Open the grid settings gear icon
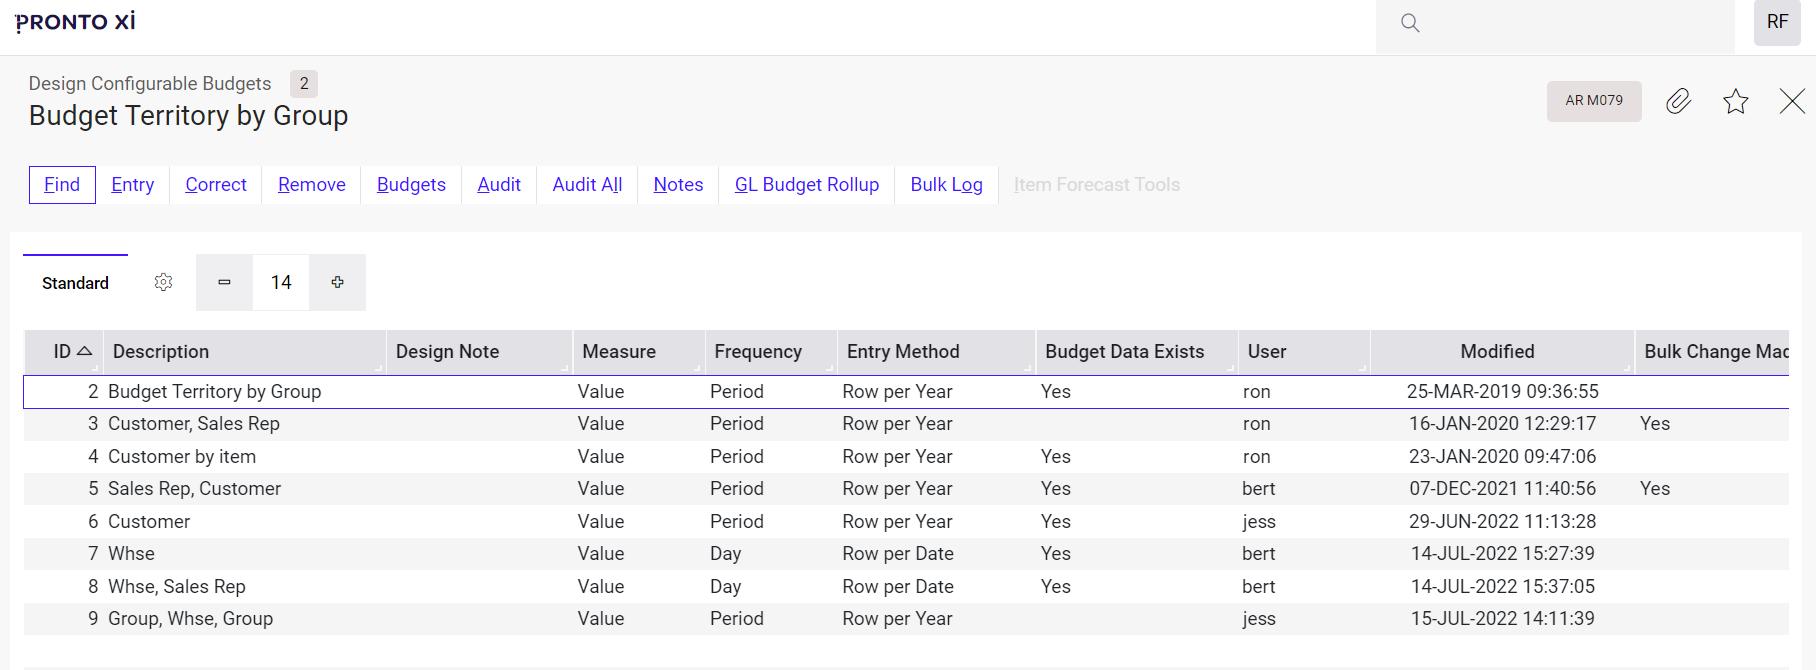 pos(164,283)
